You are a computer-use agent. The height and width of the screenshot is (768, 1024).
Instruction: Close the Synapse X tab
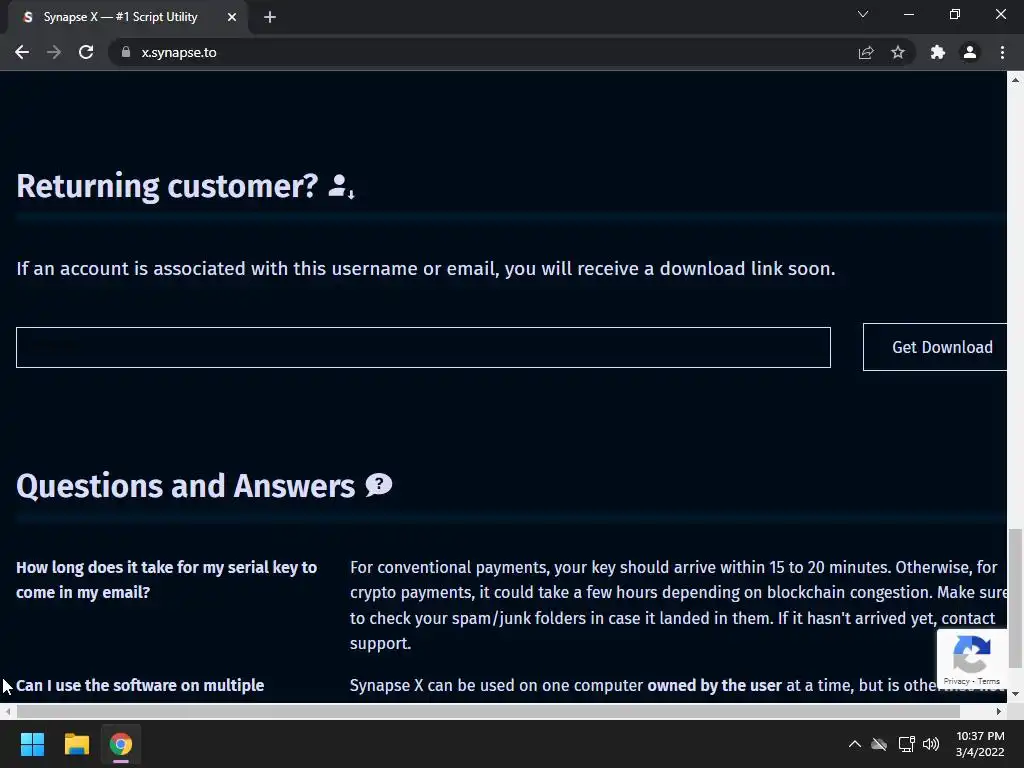coord(232,17)
